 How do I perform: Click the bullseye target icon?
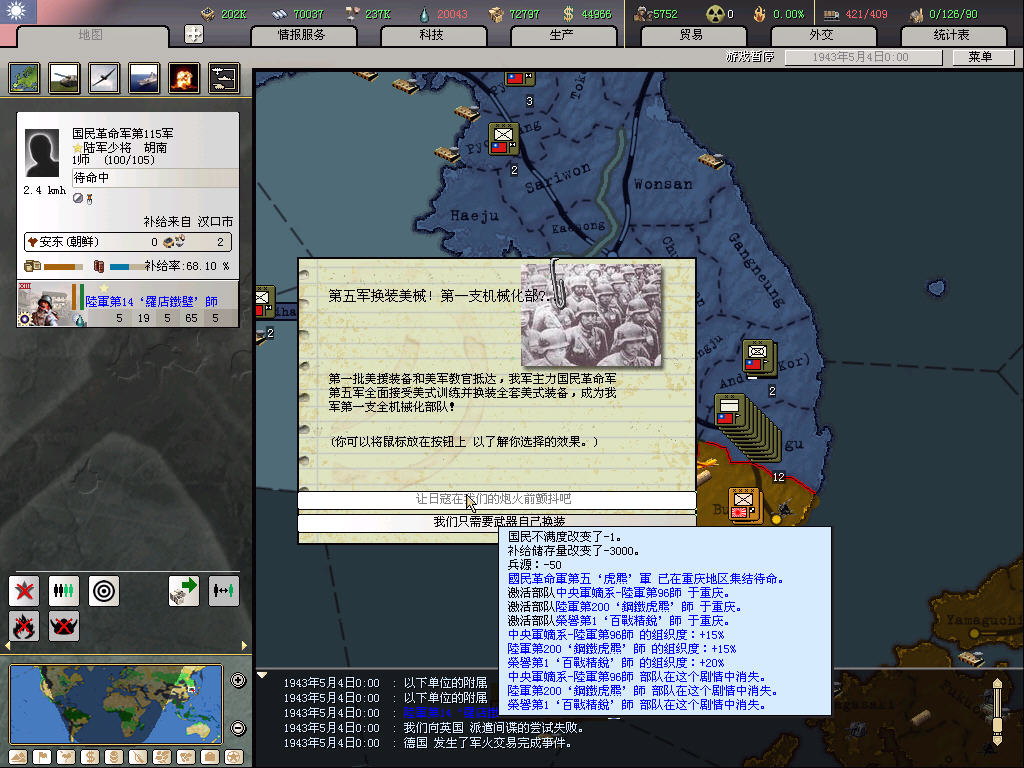pyautogui.click(x=104, y=591)
